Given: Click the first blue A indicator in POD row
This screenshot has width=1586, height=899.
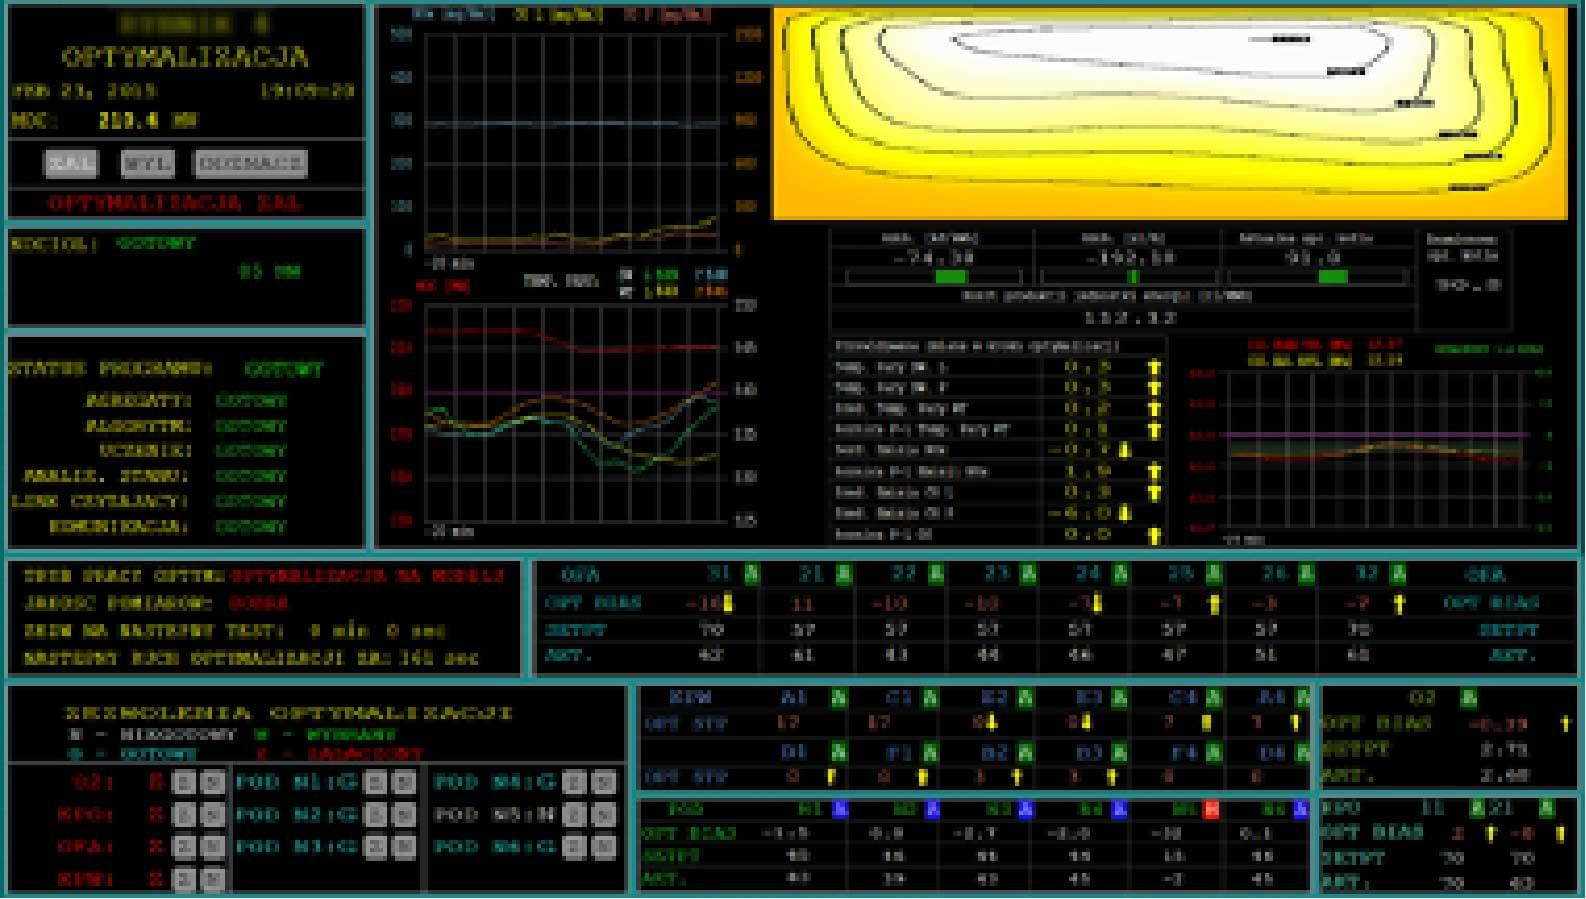Looking at the screenshot, I should (x=839, y=809).
